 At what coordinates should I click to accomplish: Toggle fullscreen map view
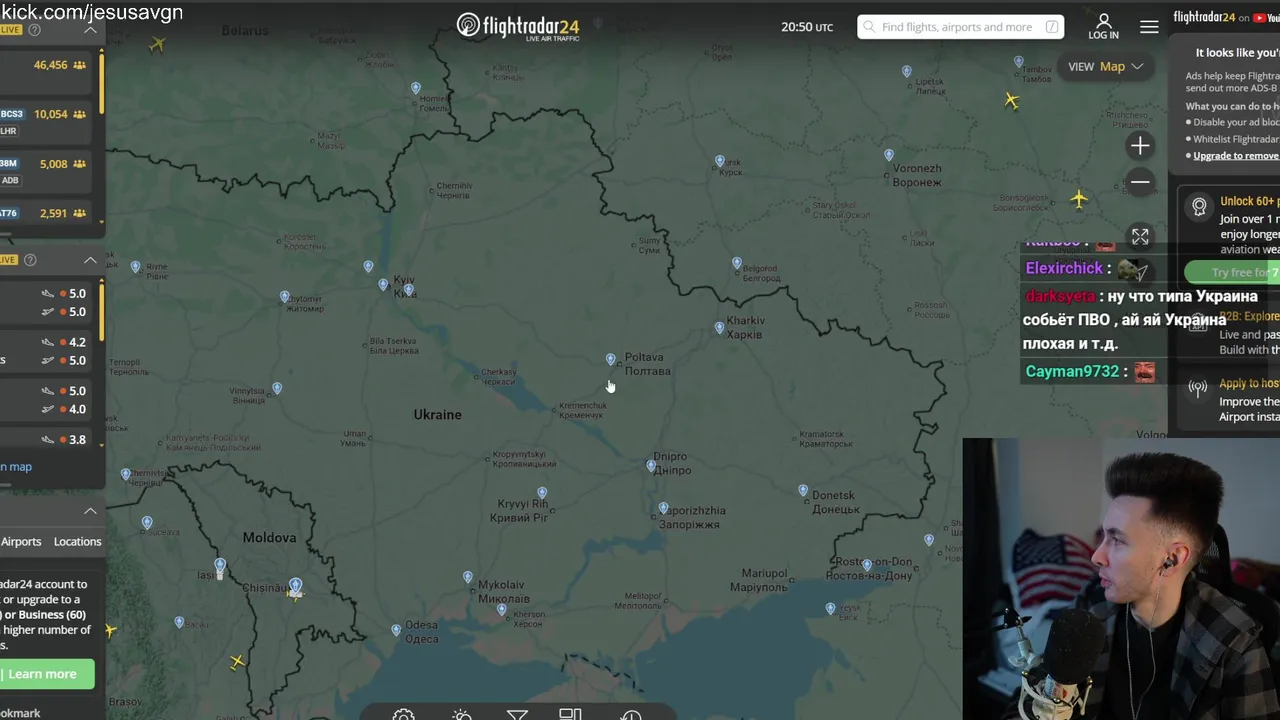click(x=1140, y=237)
